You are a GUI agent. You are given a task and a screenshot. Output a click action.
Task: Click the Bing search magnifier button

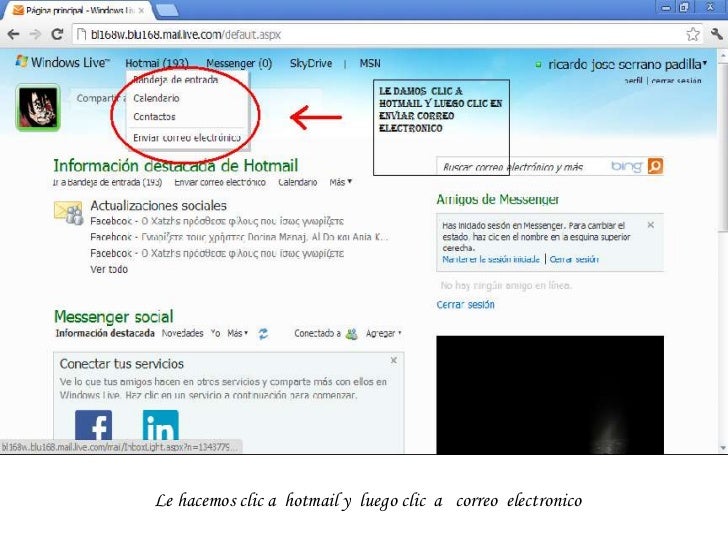pos(655,166)
